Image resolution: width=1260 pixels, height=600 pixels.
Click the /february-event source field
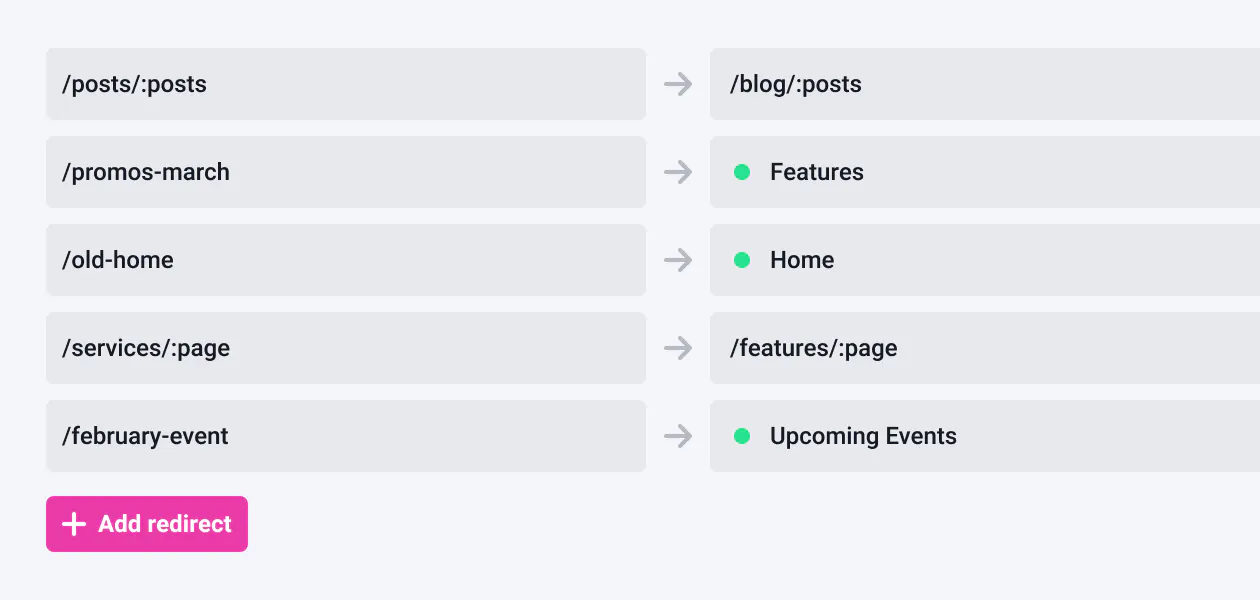click(345, 436)
